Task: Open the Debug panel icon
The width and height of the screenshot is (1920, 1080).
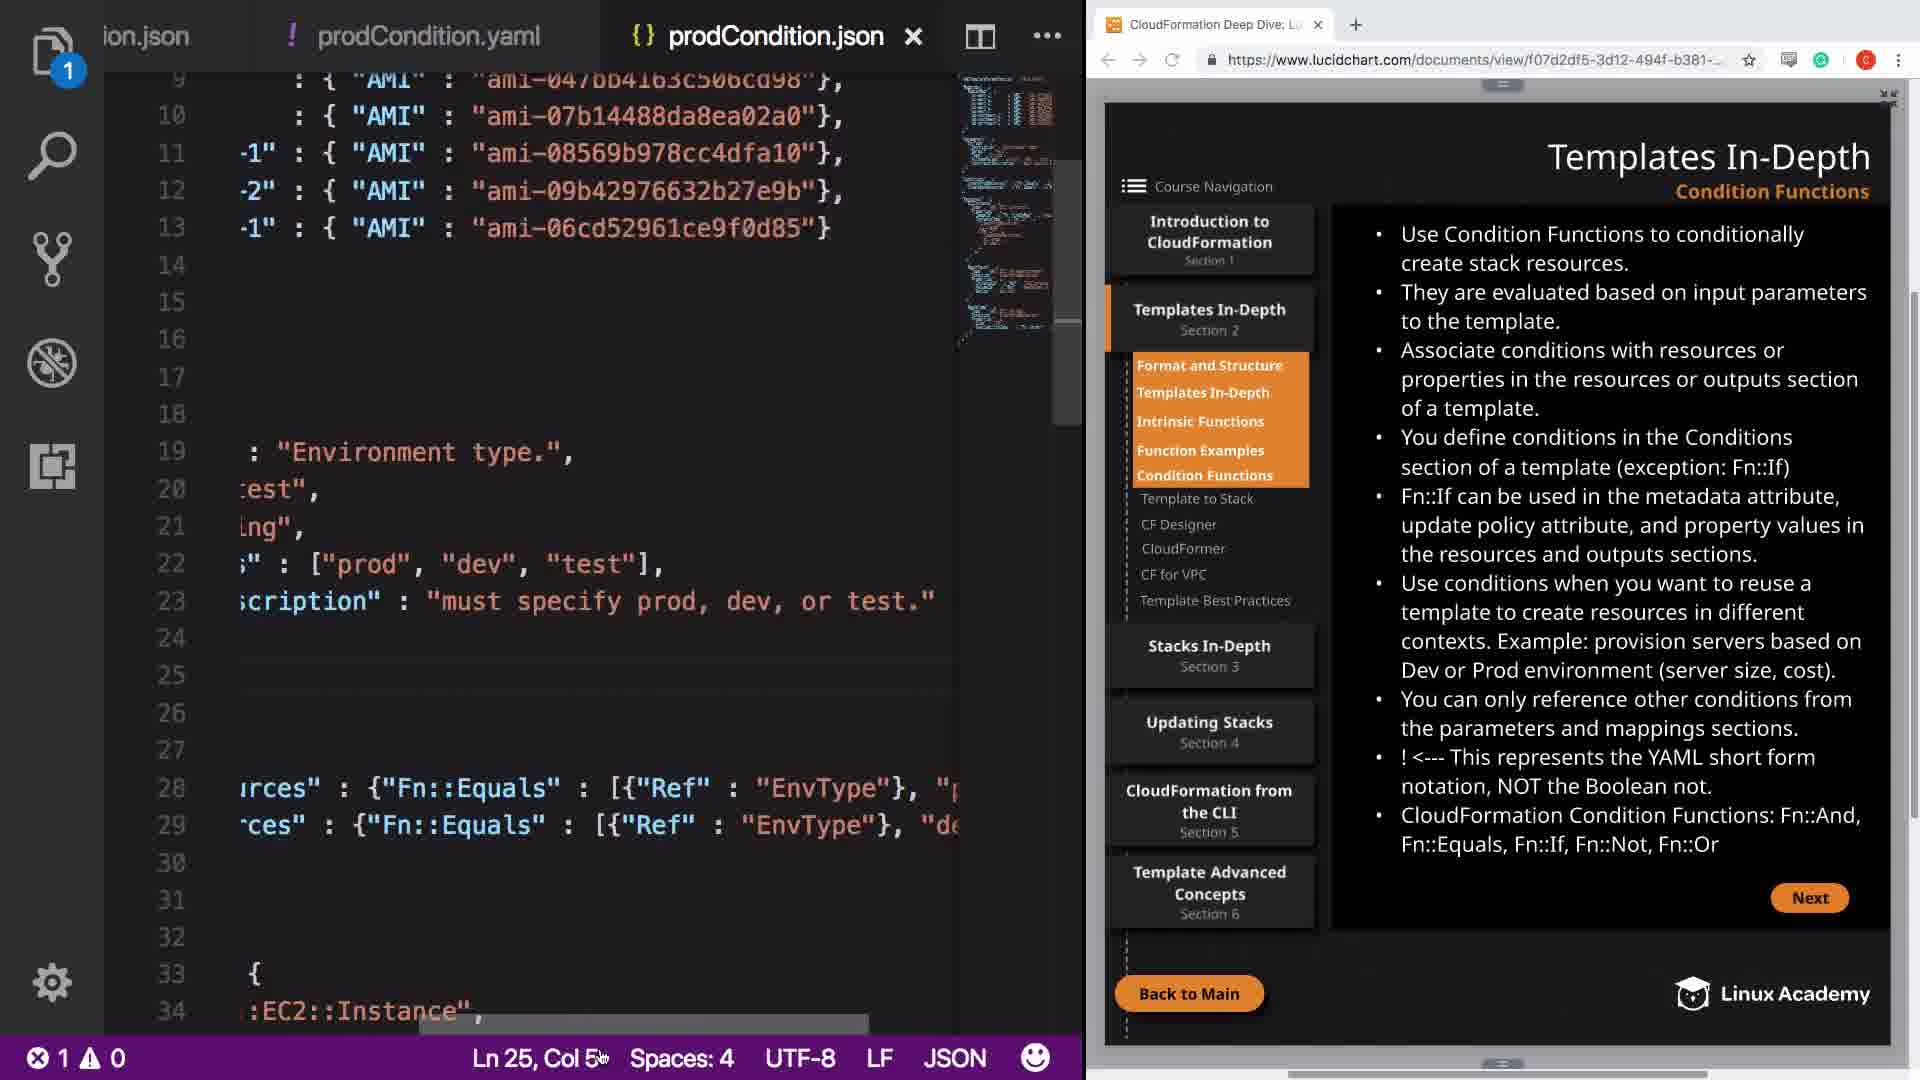Action: (52, 362)
